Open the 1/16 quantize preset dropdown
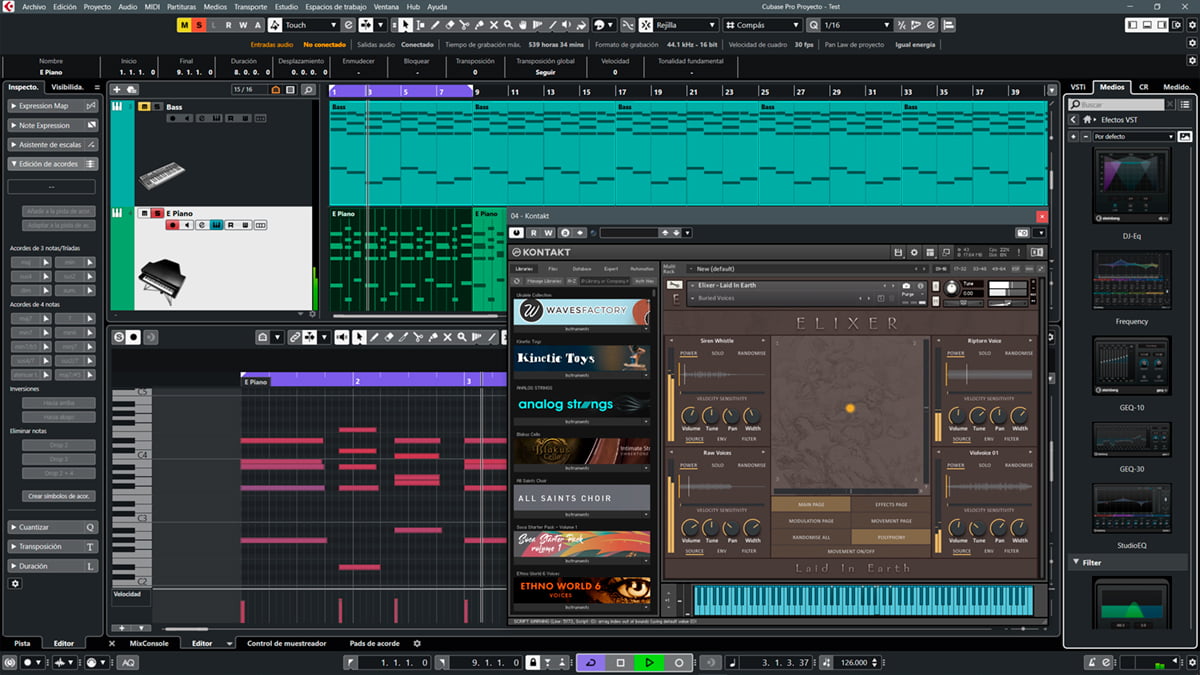 point(855,24)
